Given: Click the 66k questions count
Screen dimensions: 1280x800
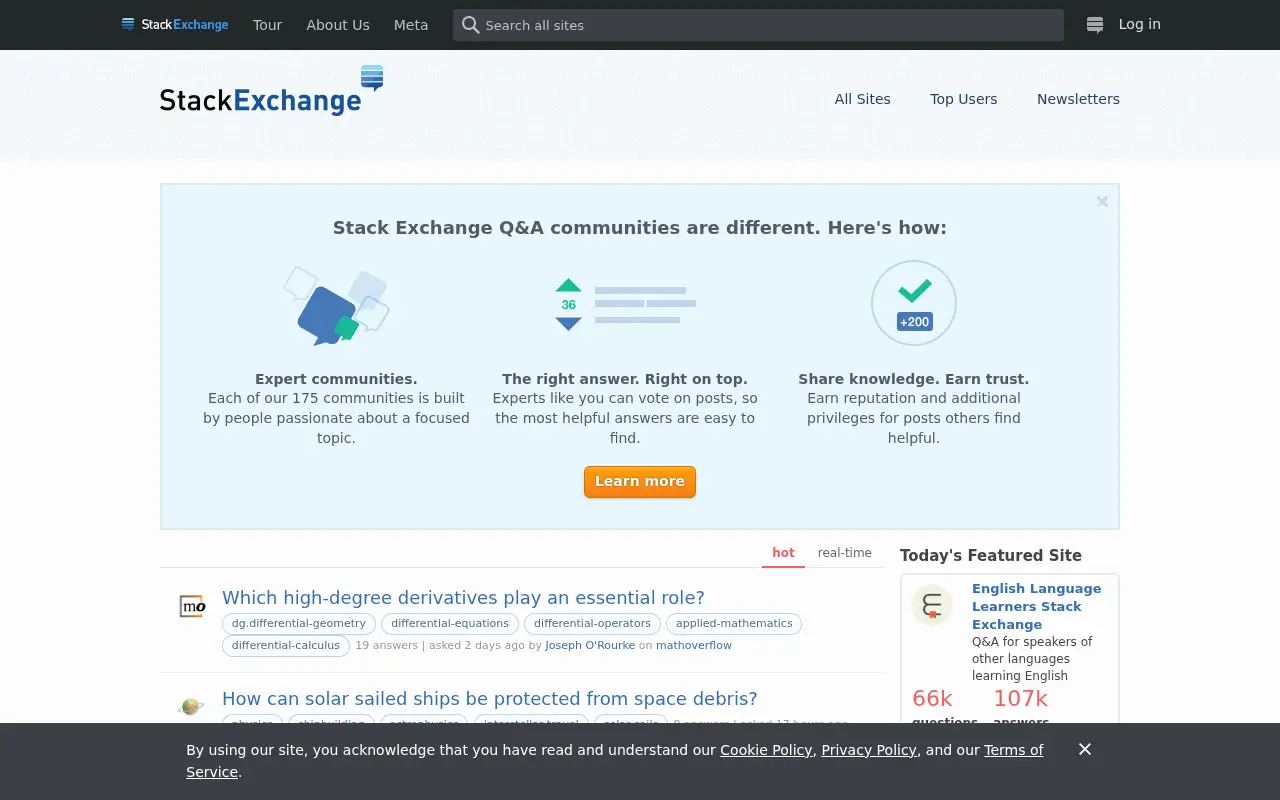Looking at the screenshot, I should [932, 699].
